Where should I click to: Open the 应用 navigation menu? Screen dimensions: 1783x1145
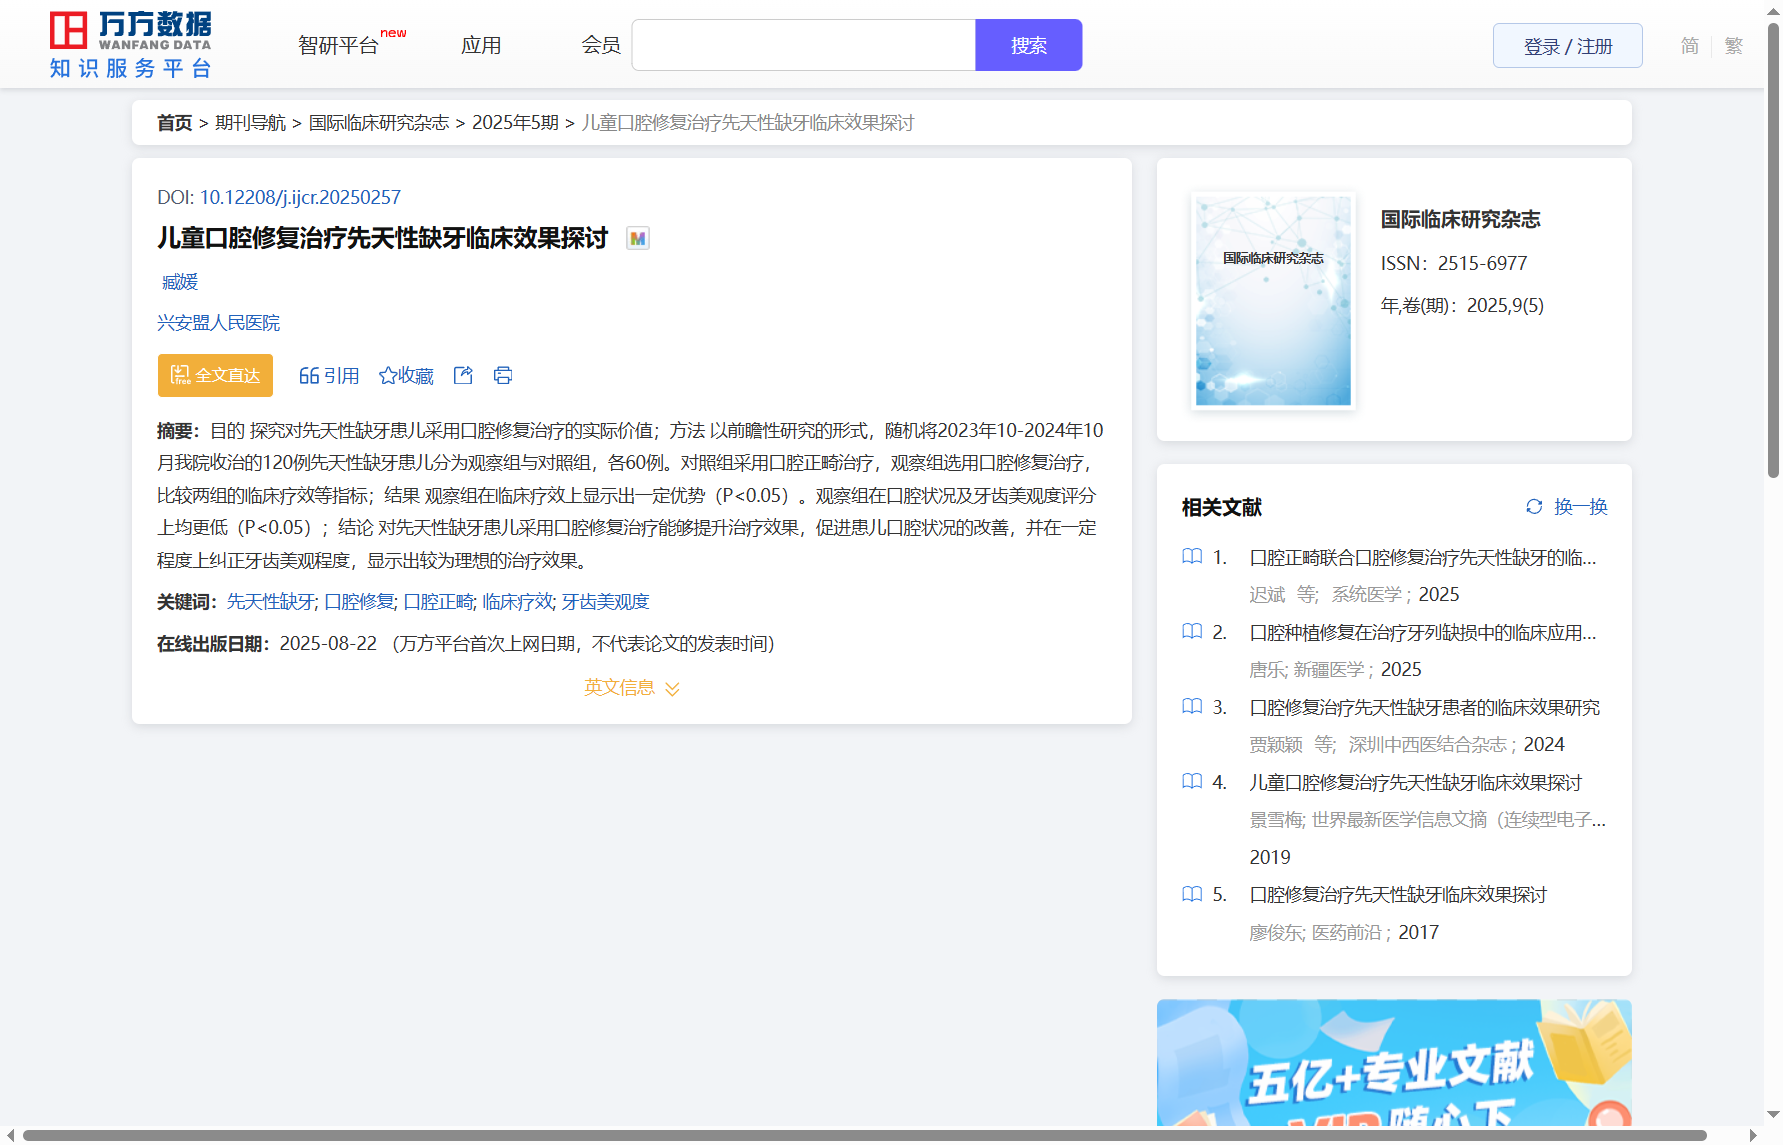[481, 46]
